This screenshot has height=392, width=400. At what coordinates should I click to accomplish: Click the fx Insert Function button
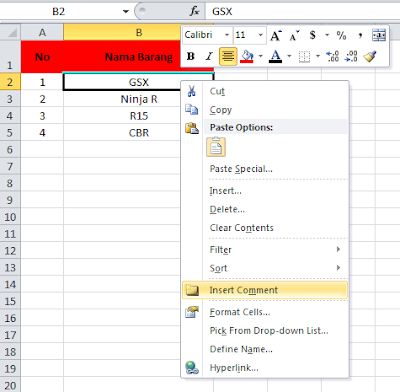point(194,11)
